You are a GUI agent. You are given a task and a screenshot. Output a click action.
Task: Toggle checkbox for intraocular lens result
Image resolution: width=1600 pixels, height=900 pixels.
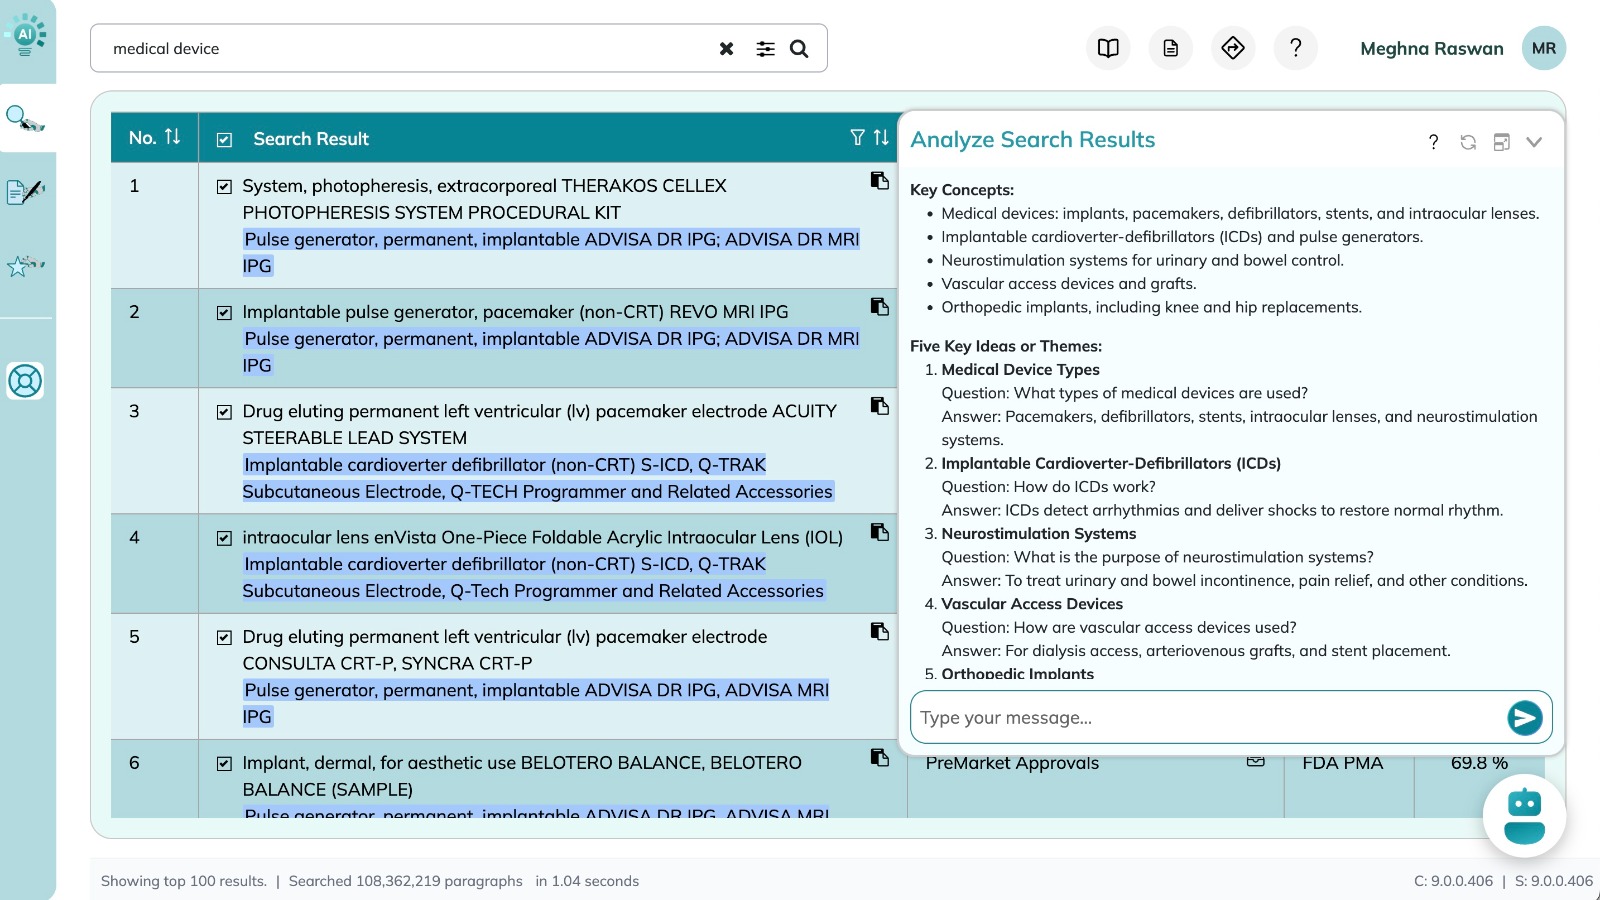(225, 538)
